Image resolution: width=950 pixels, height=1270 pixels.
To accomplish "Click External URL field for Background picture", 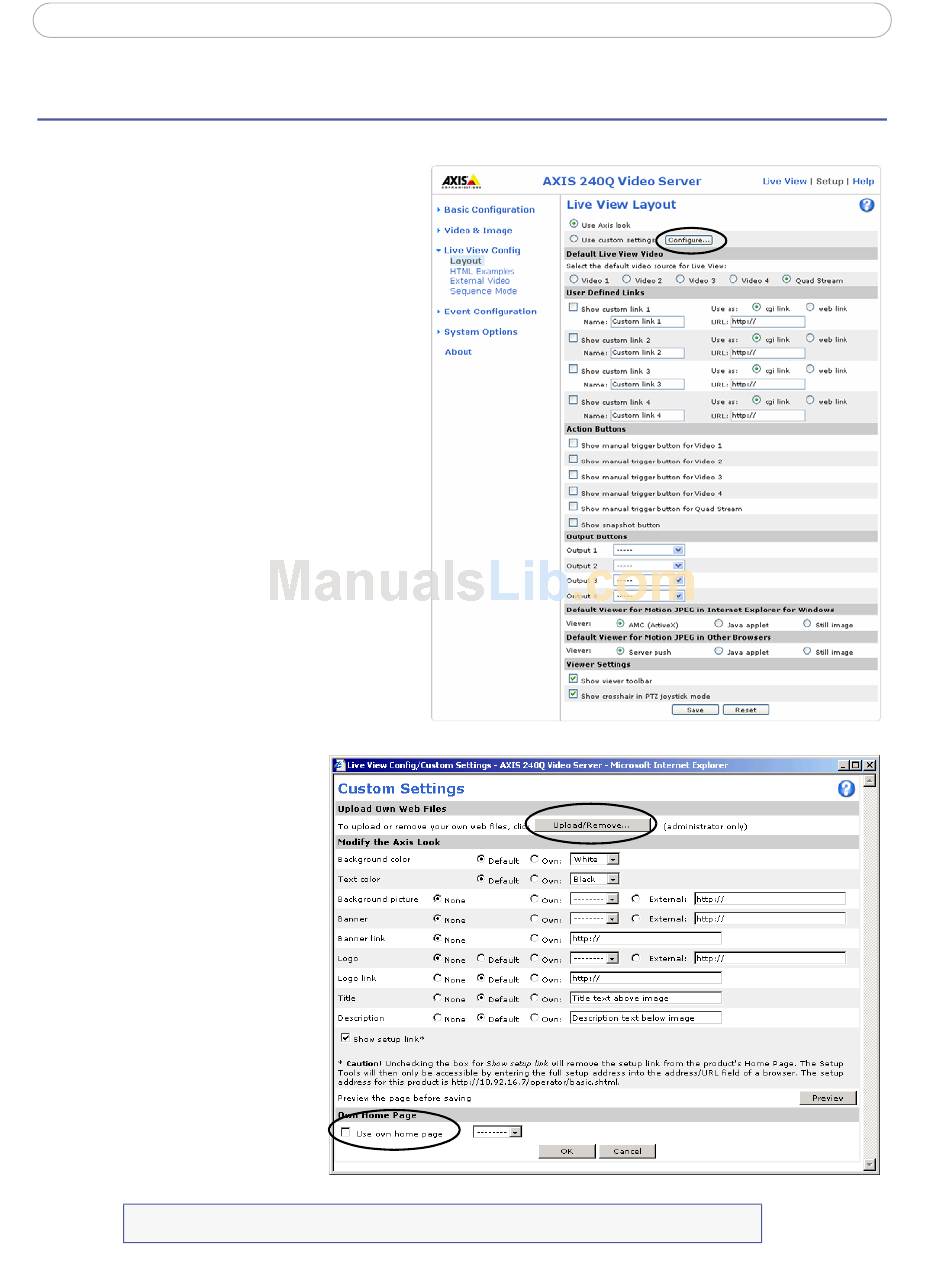I will [770, 899].
